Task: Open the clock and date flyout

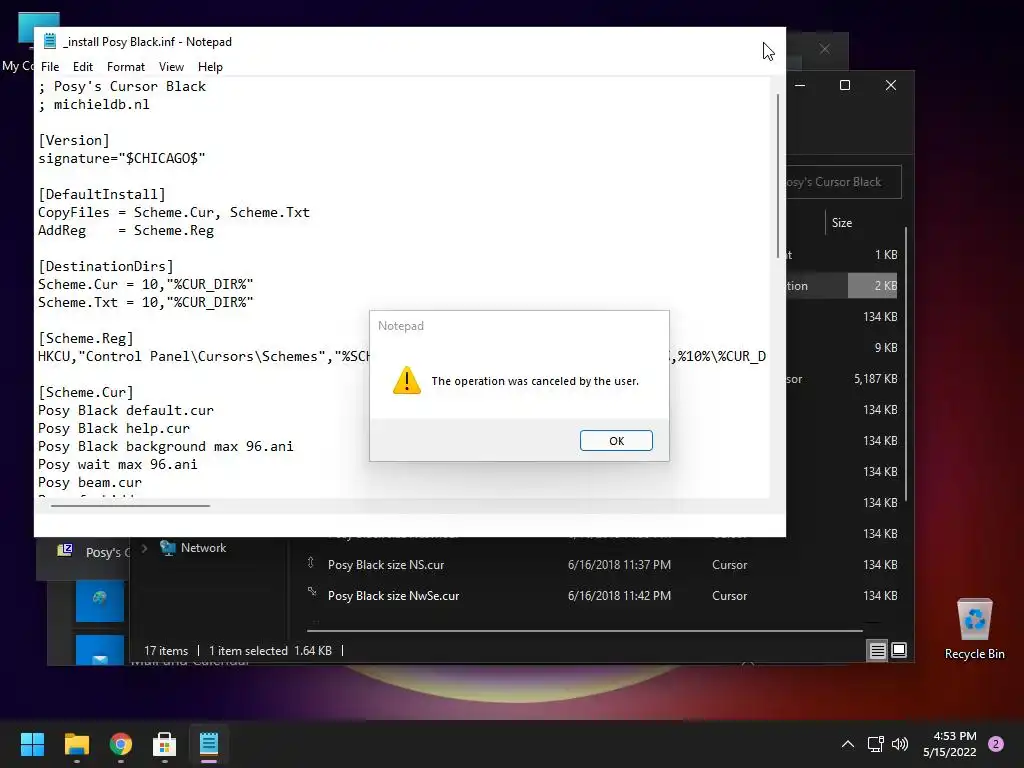Action: (950, 744)
